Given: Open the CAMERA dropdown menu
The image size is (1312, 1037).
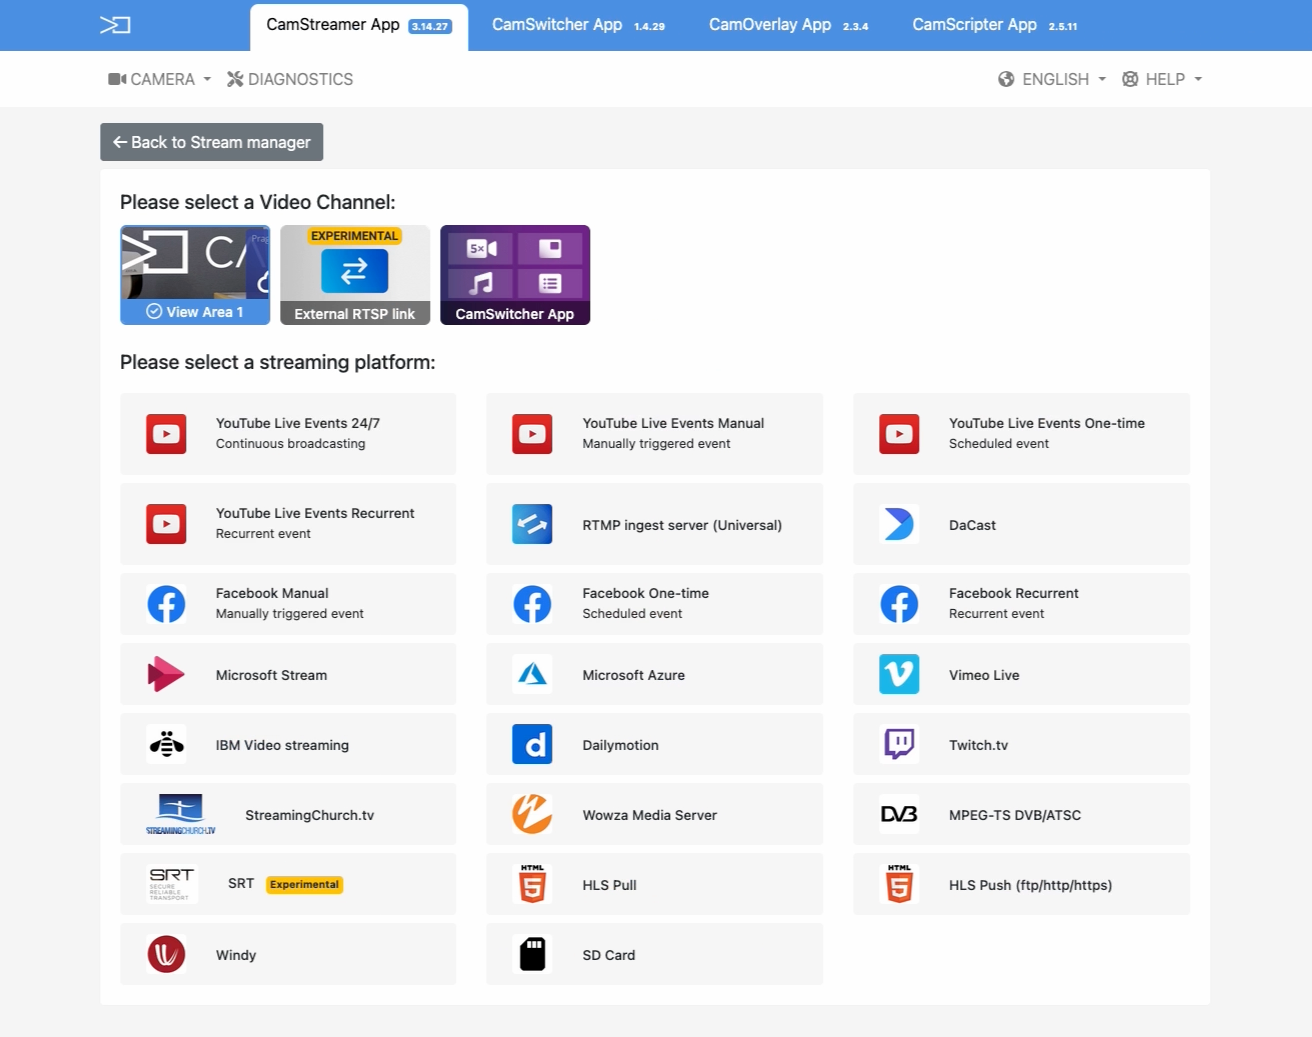Looking at the screenshot, I should pyautogui.click(x=160, y=79).
